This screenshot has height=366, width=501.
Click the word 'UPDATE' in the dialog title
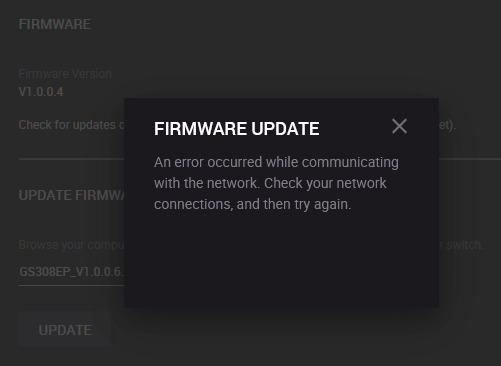285,129
